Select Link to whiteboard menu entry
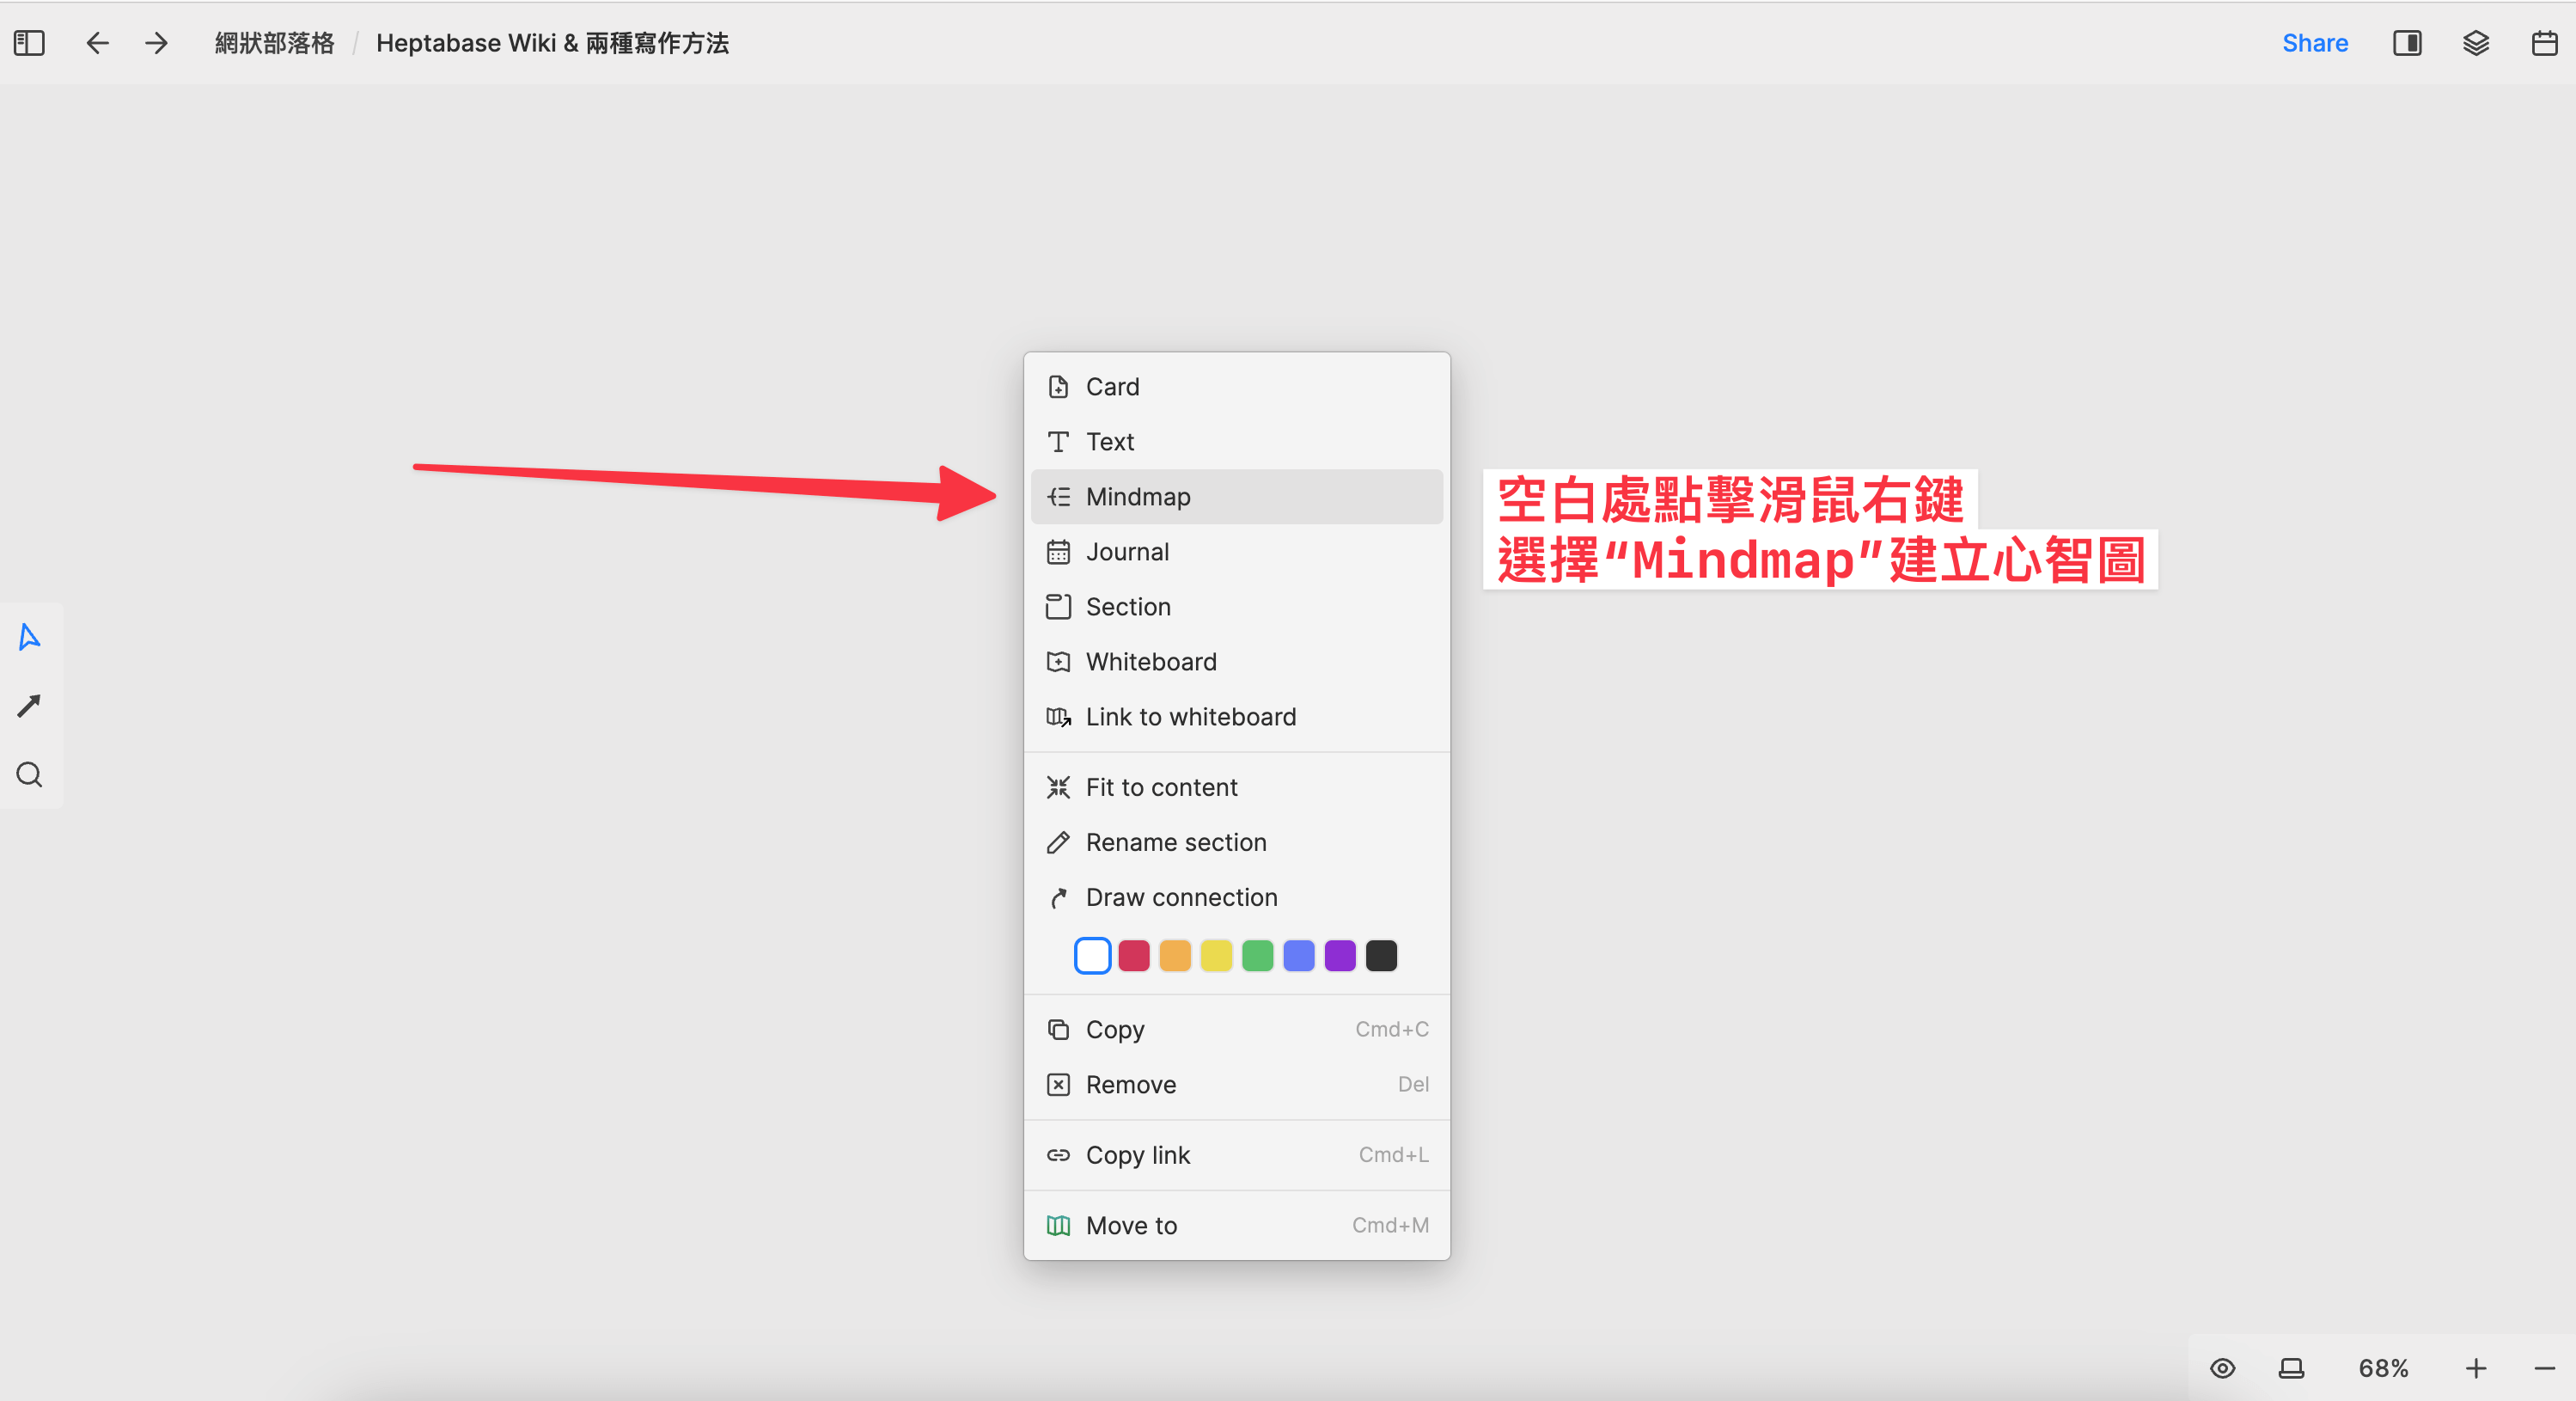 (x=1190, y=717)
